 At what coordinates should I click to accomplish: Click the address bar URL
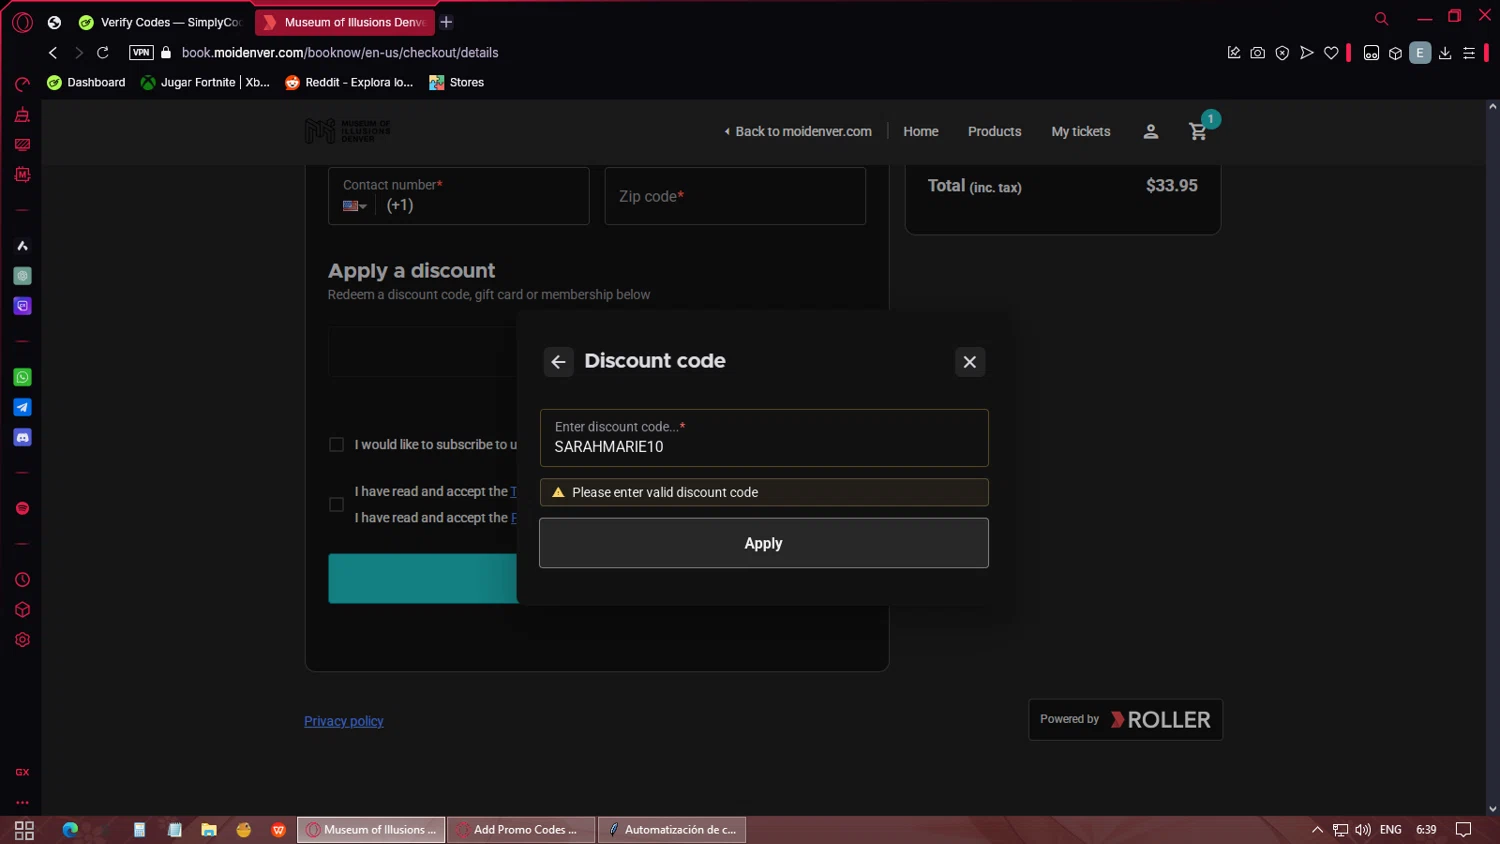pyautogui.click(x=340, y=53)
